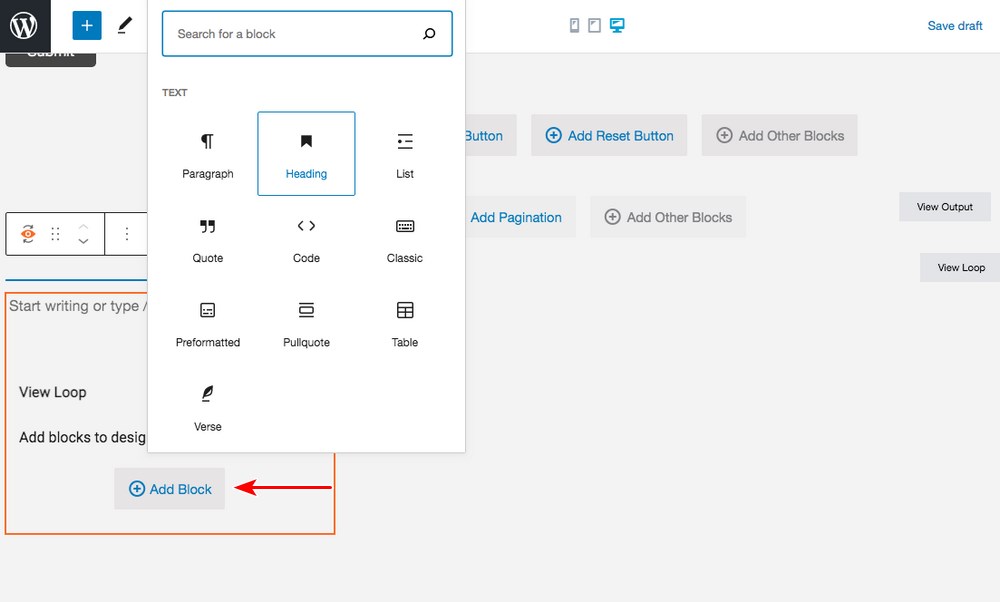Click the Add blocks to design text
Screen dimensions: 1000x602
[82, 437]
